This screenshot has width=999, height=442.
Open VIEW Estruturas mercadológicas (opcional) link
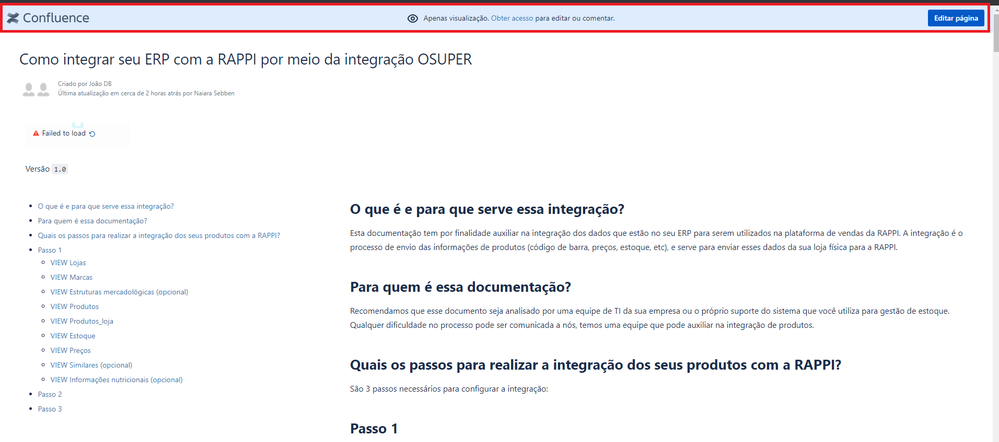[x=119, y=292]
